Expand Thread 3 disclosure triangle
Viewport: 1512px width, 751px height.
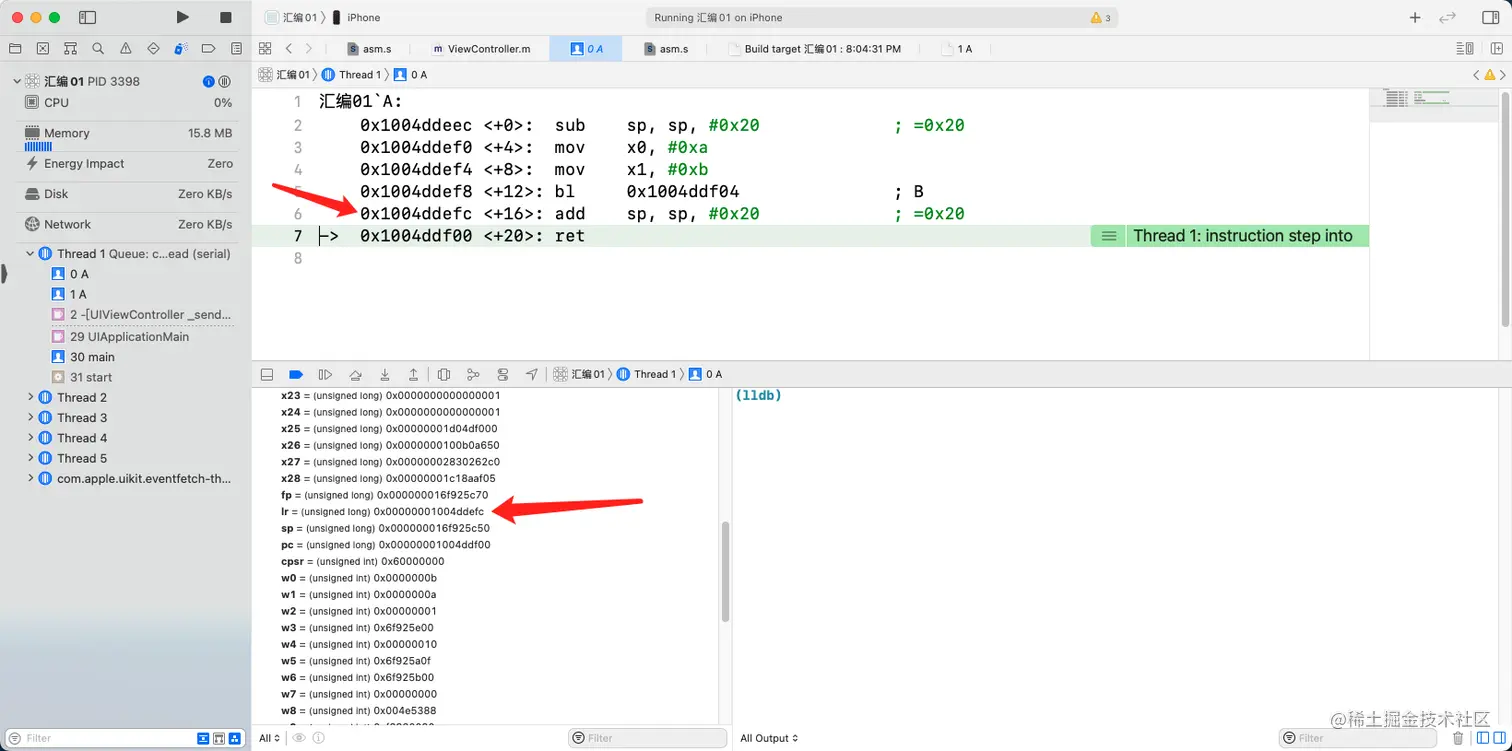pyautogui.click(x=30, y=418)
